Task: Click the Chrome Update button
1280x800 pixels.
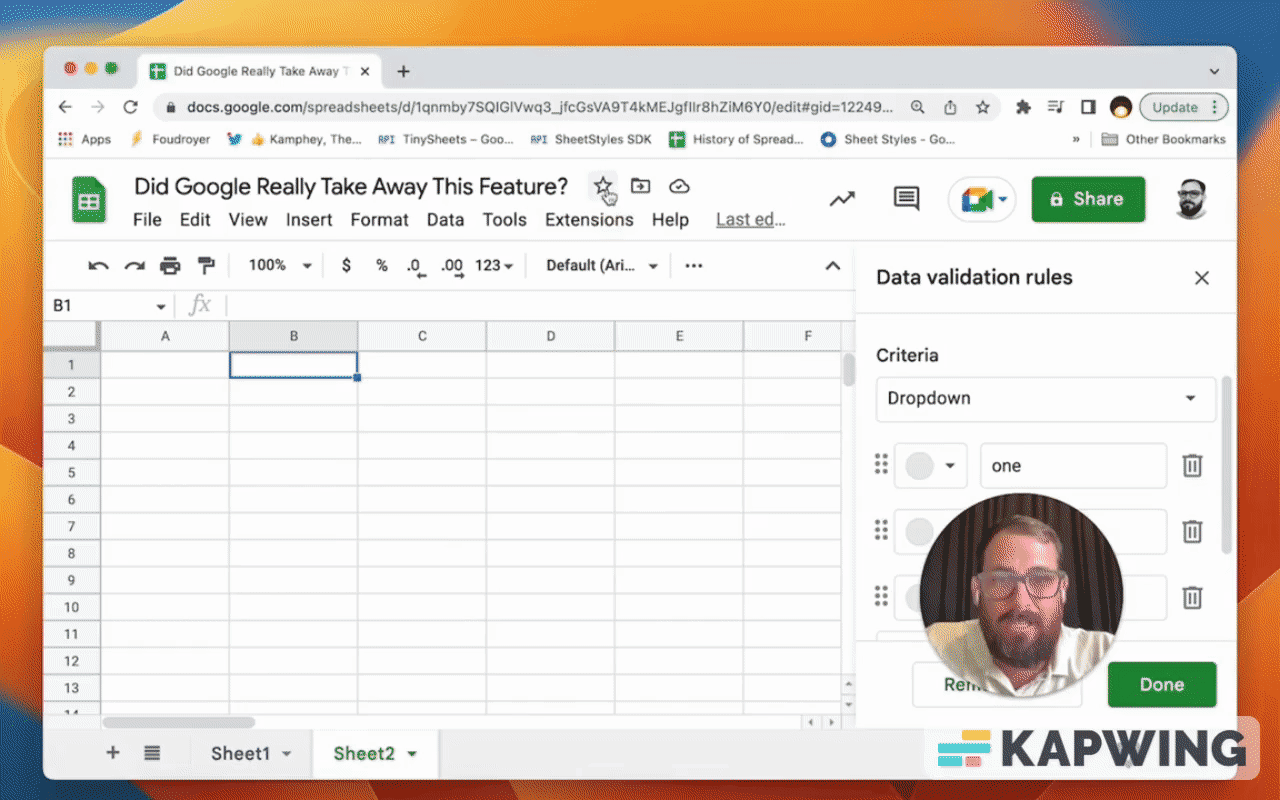Action: [1184, 107]
